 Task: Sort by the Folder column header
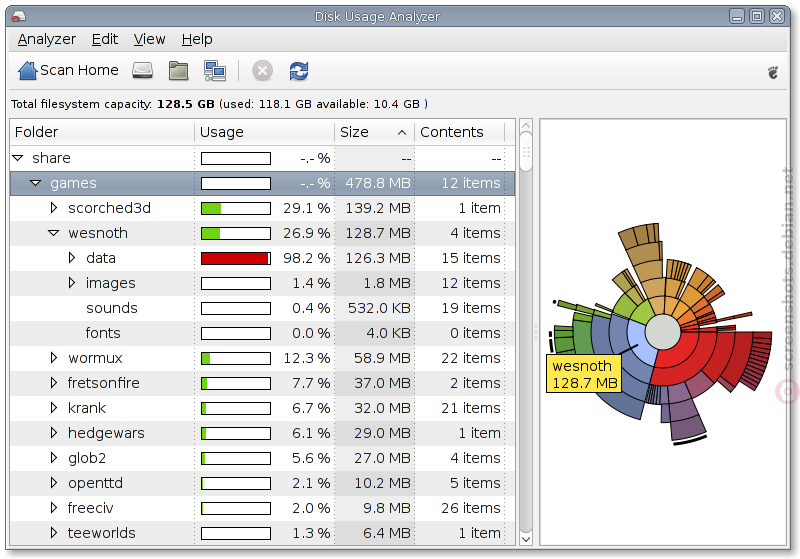tap(102, 133)
